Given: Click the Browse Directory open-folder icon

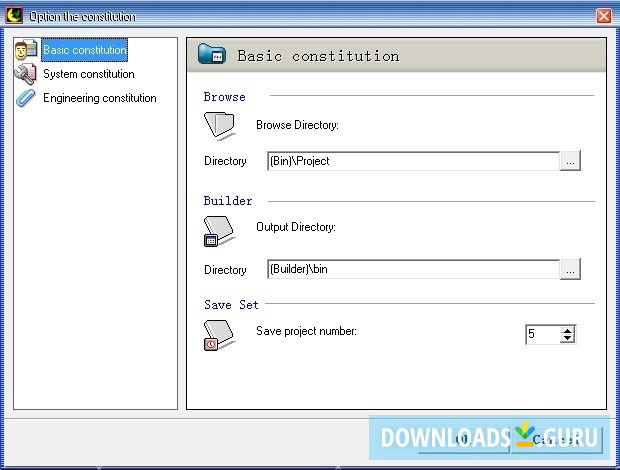Looking at the screenshot, I should [219, 126].
